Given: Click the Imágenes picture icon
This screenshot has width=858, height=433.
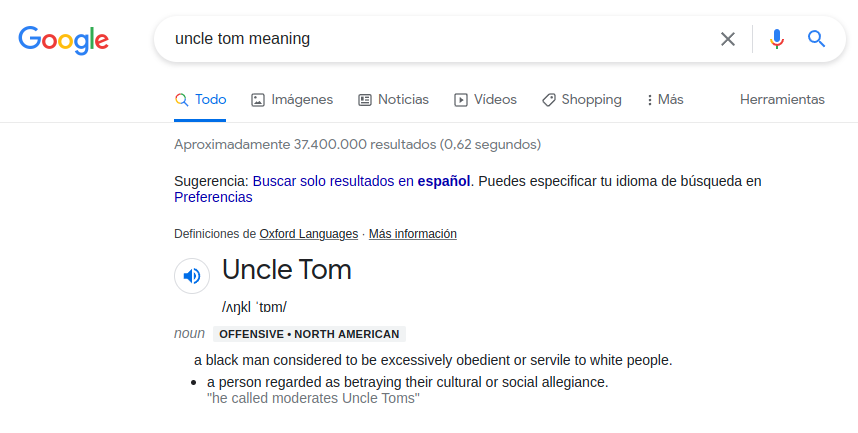Looking at the screenshot, I should click(258, 100).
